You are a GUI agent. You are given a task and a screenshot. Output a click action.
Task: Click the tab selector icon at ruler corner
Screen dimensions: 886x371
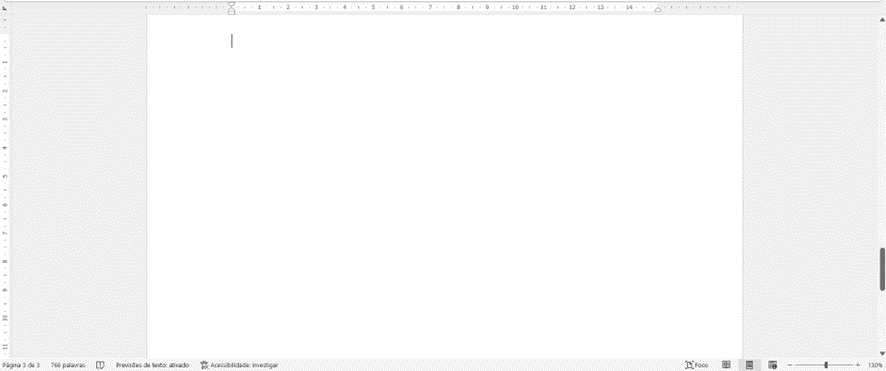click(x=5, y=8)
